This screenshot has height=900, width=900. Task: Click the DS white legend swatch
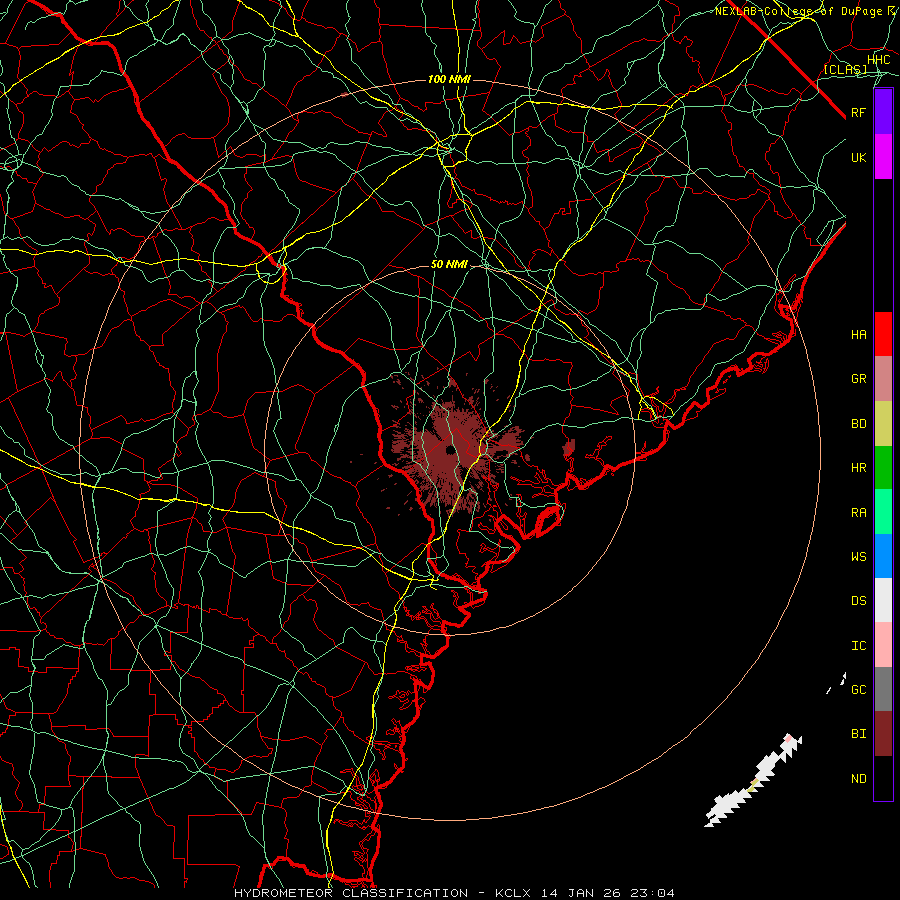[x=883, y=600]
